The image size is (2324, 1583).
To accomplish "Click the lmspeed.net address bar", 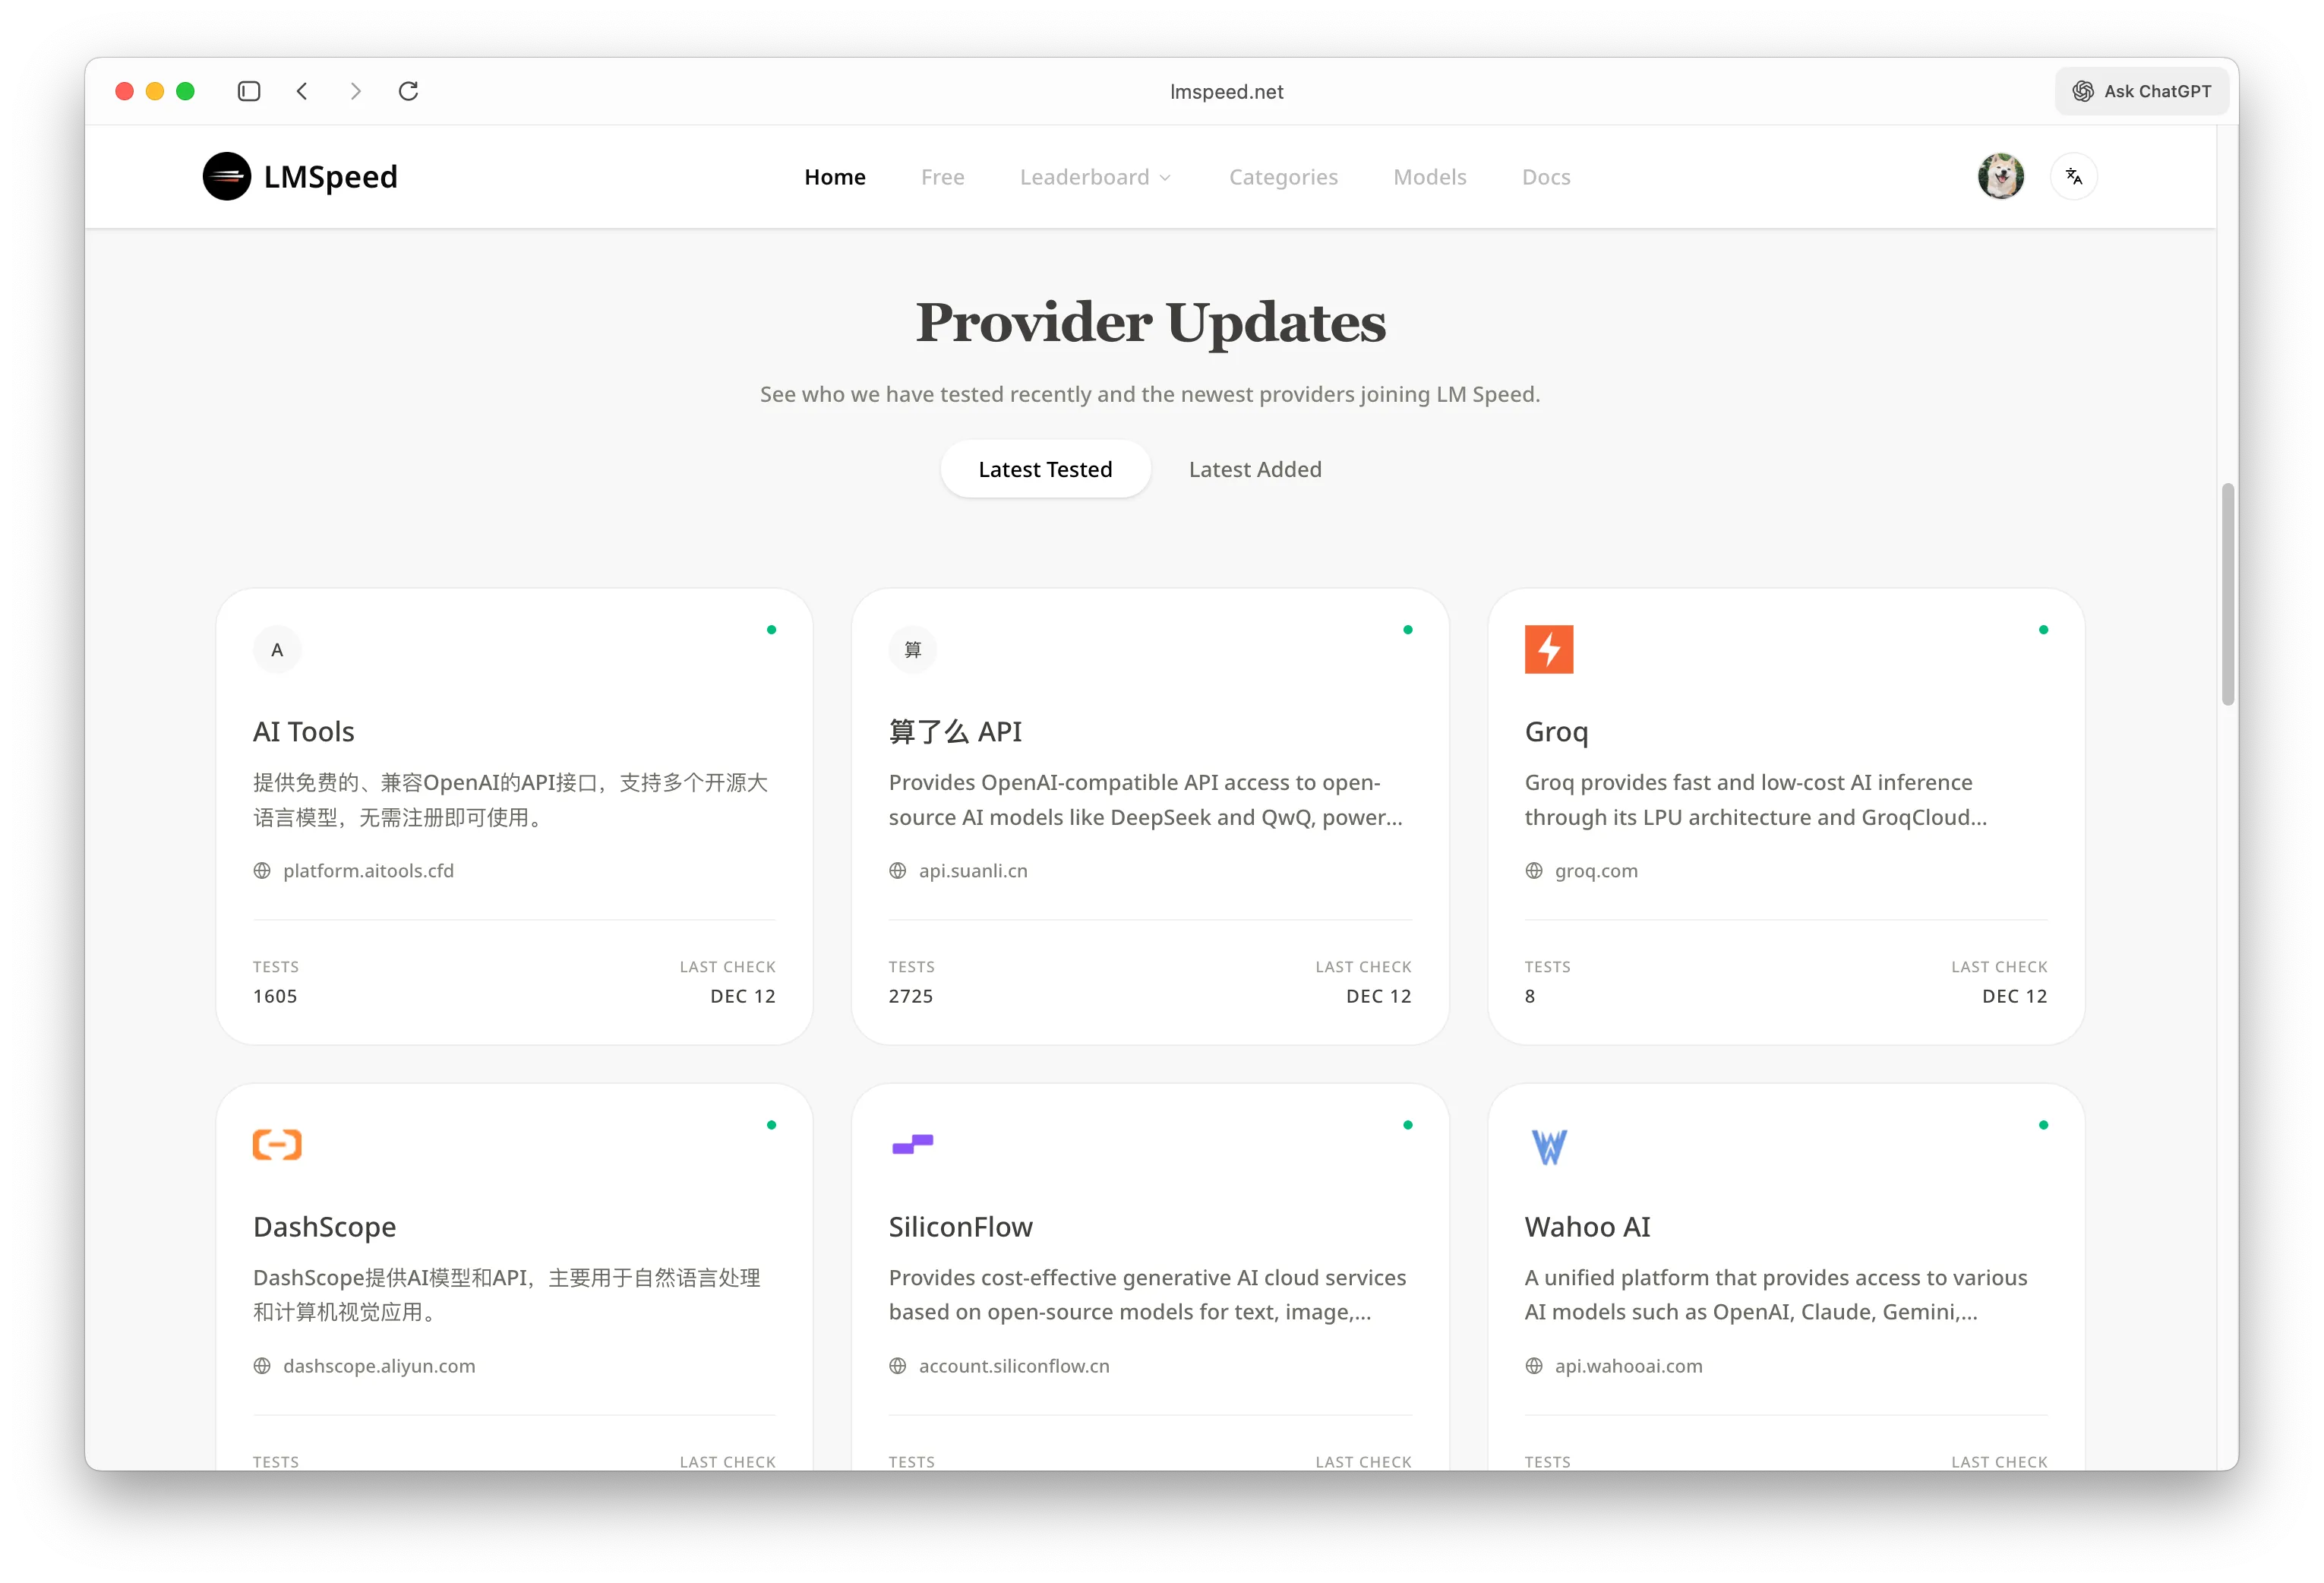I will coord(1226,92).
